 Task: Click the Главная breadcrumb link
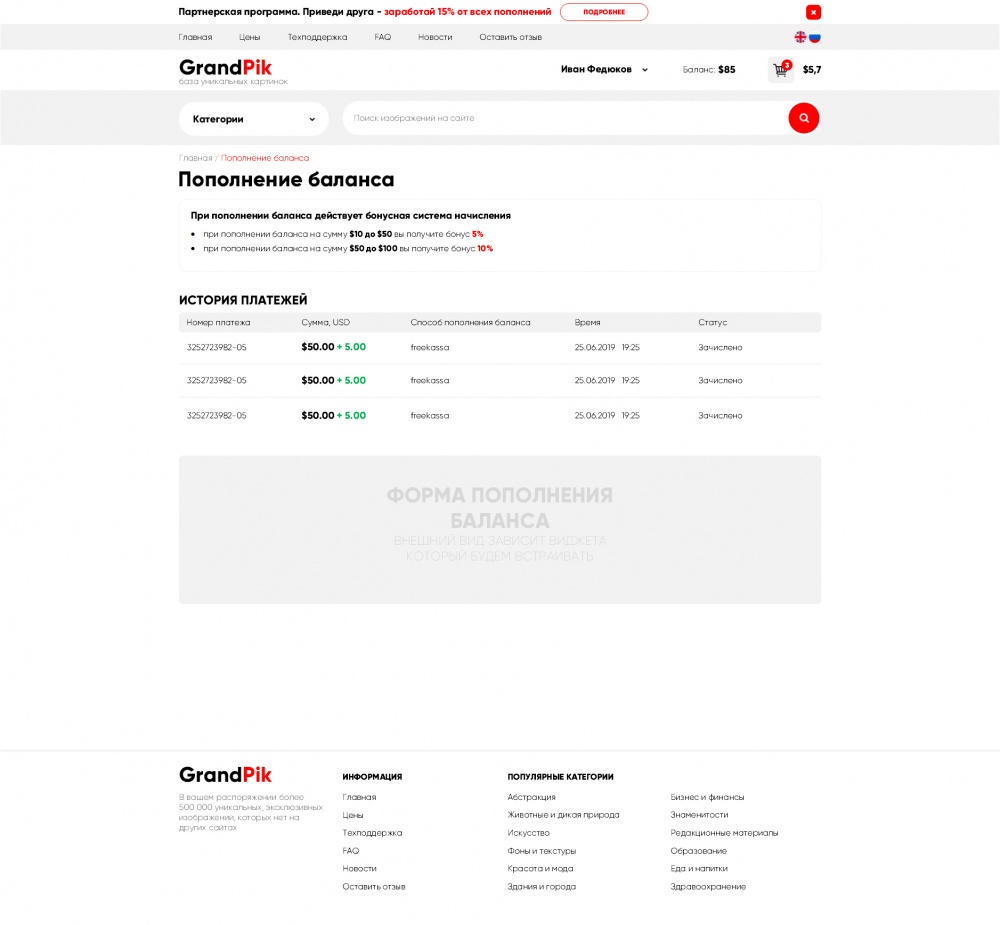pos(195,158)
